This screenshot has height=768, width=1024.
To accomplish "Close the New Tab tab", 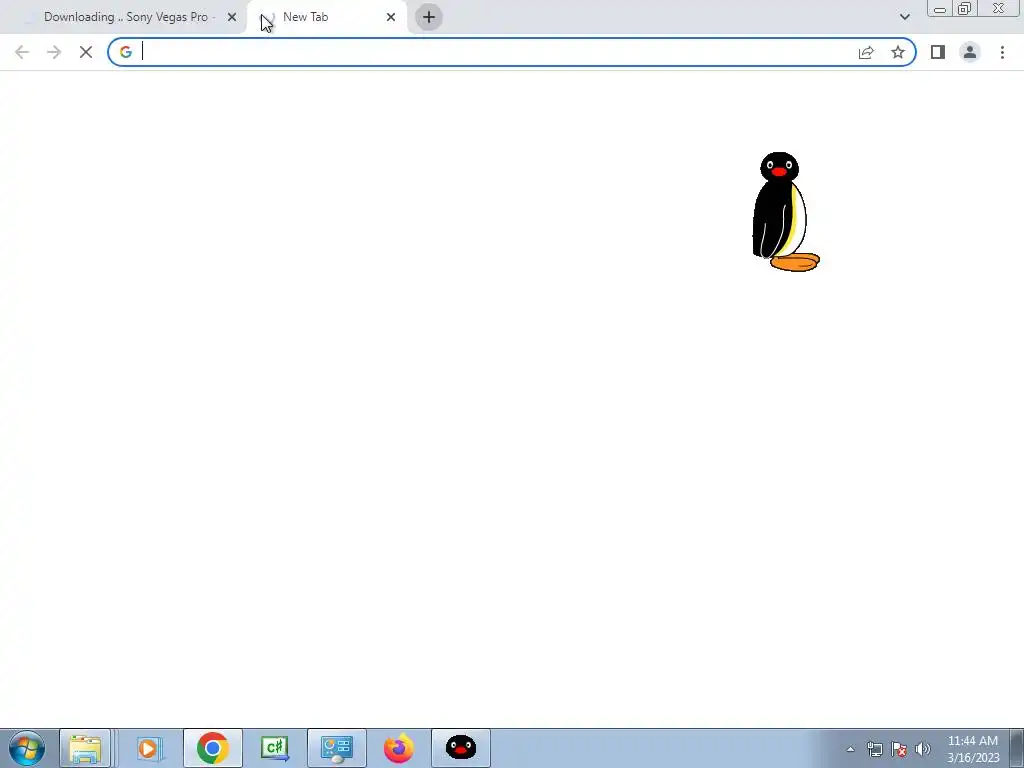I will pos(391,18).
